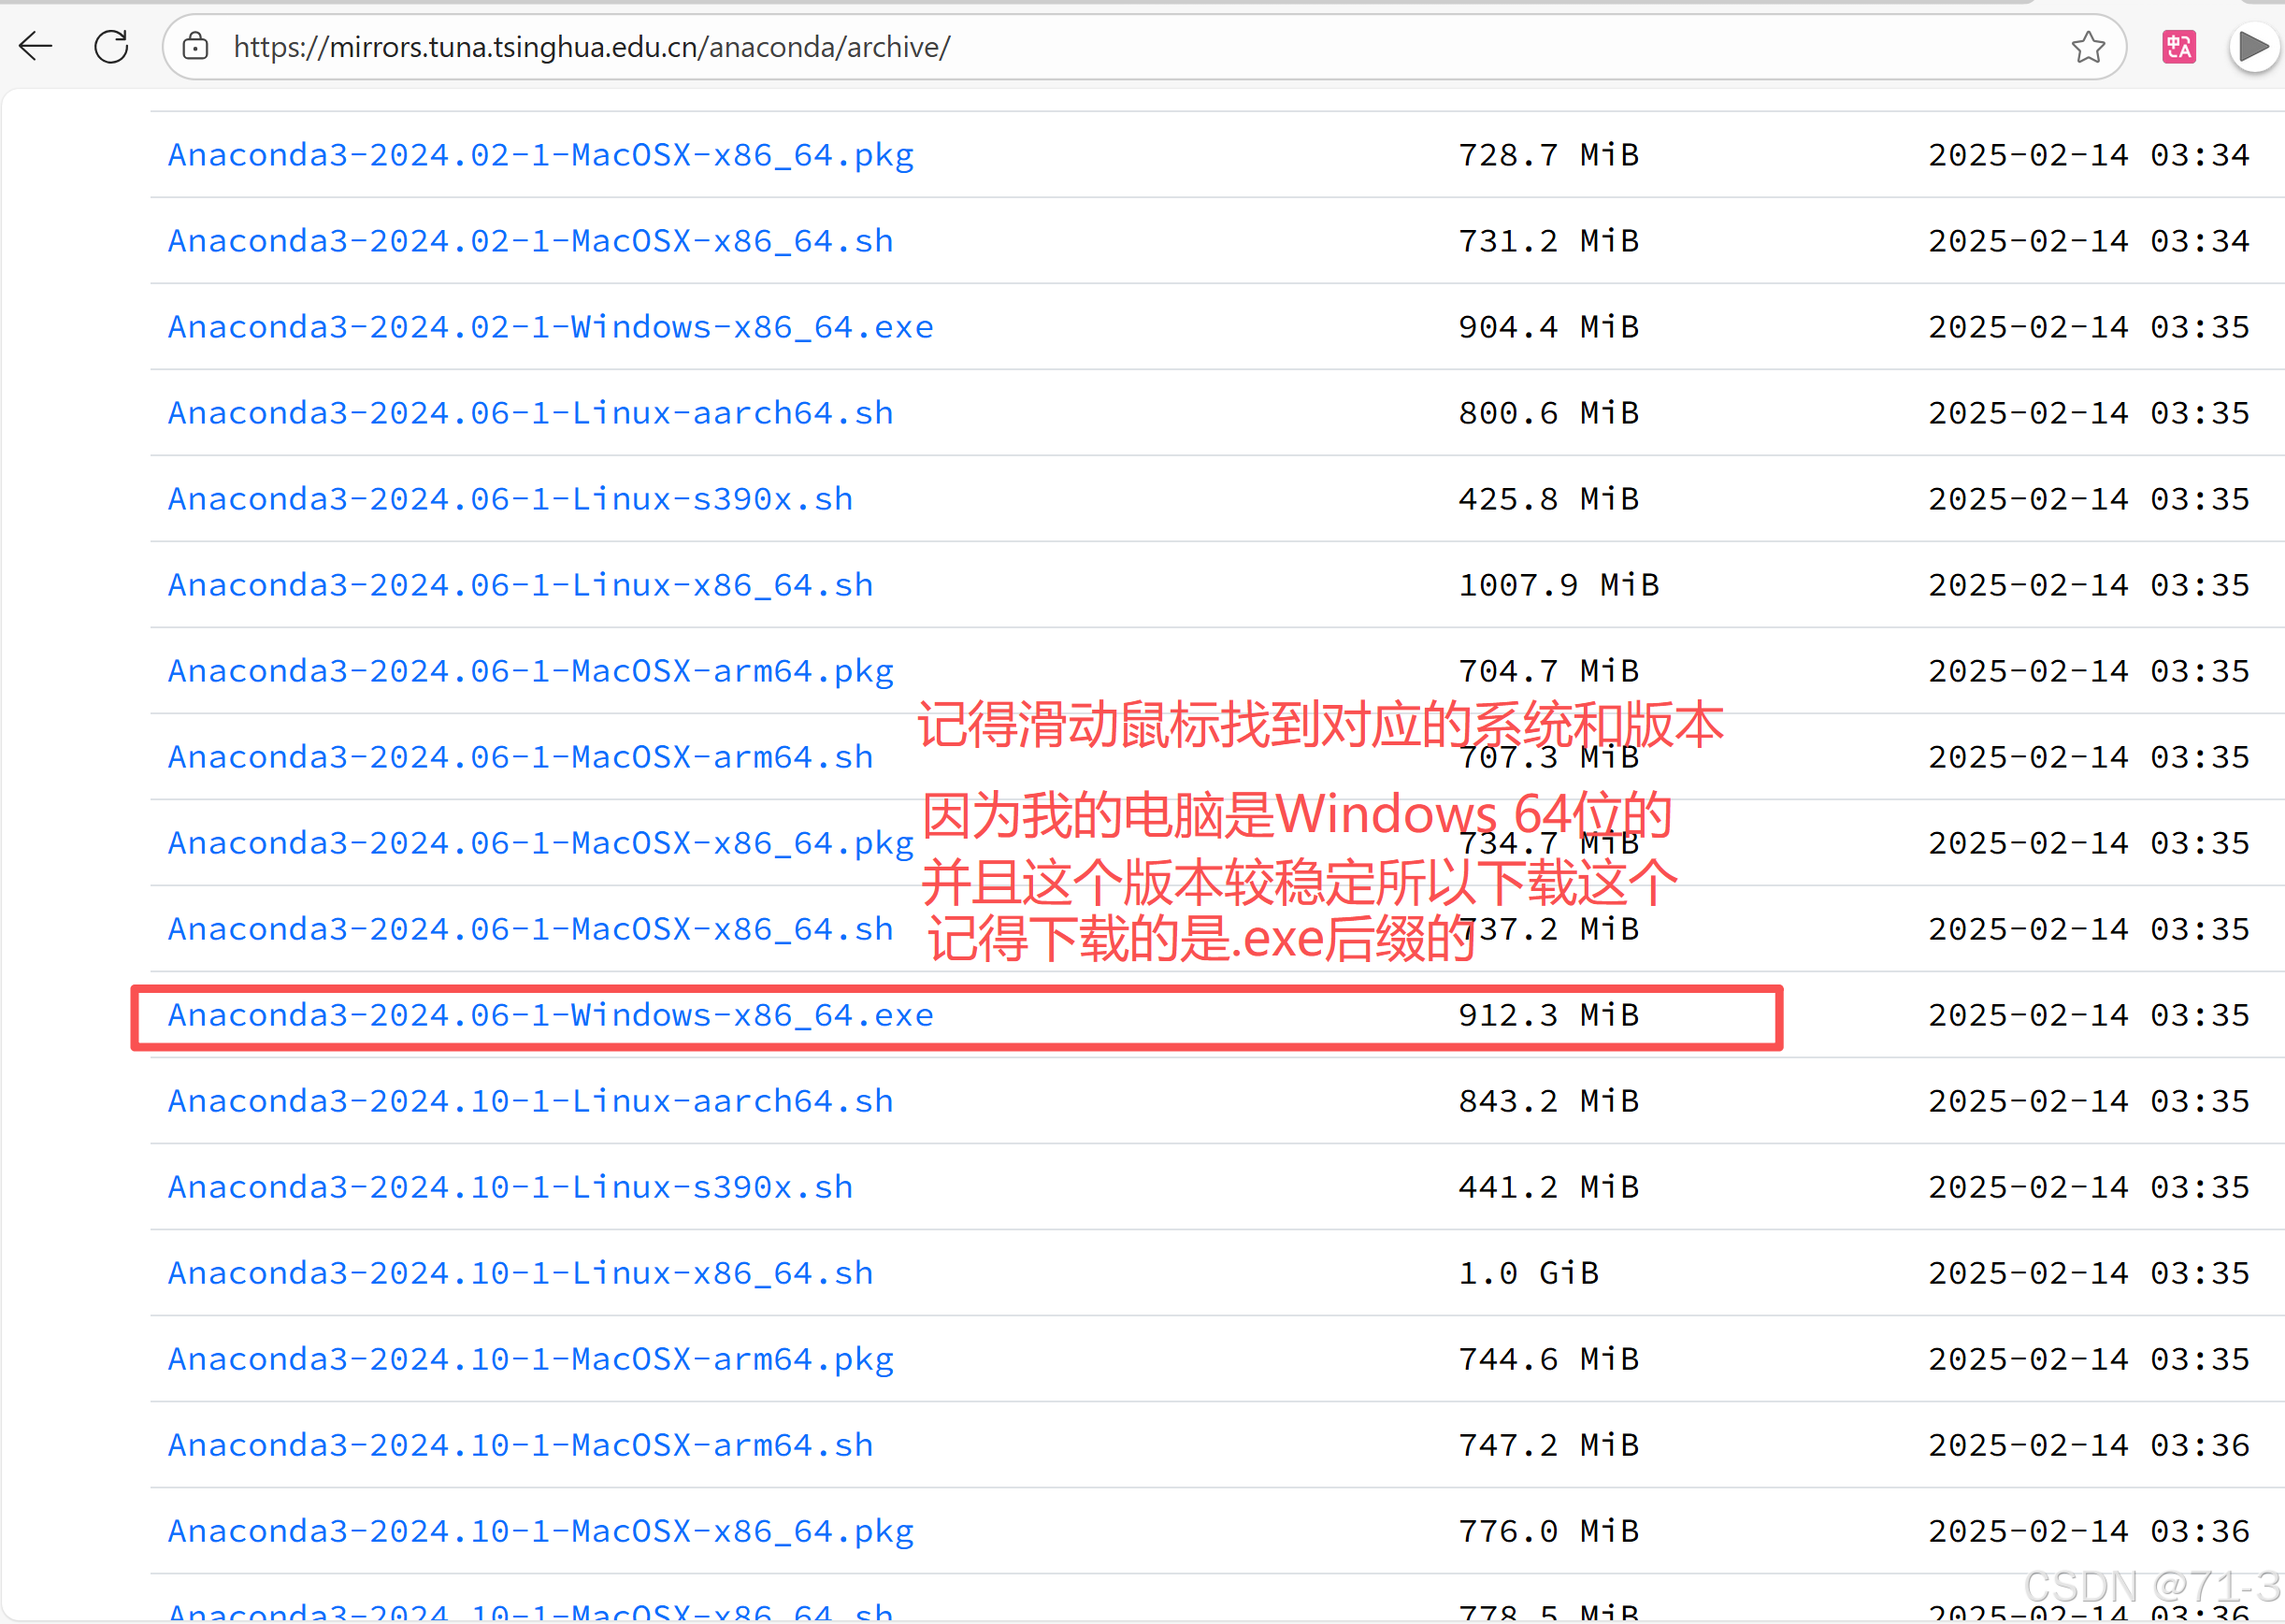Open the translate page icon
This screenshot has height=1624, width=2285.
tap(2179, 47)
